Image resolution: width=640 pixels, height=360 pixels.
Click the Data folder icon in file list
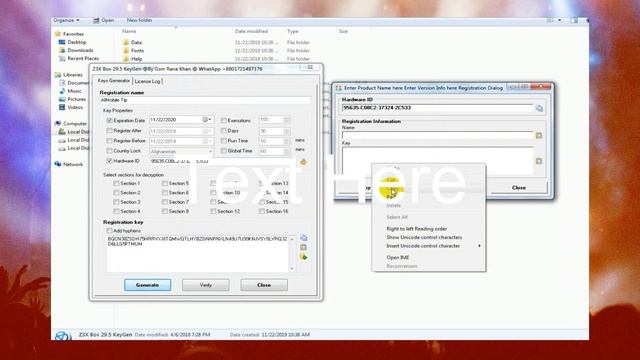[x=126, y=42]
